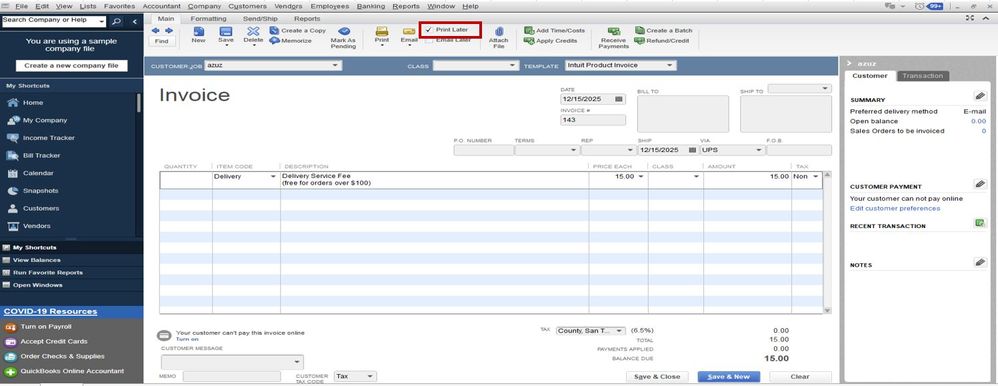998x386 pixels.
Task: Open the Banking menu
Action: tap(370, 6)
